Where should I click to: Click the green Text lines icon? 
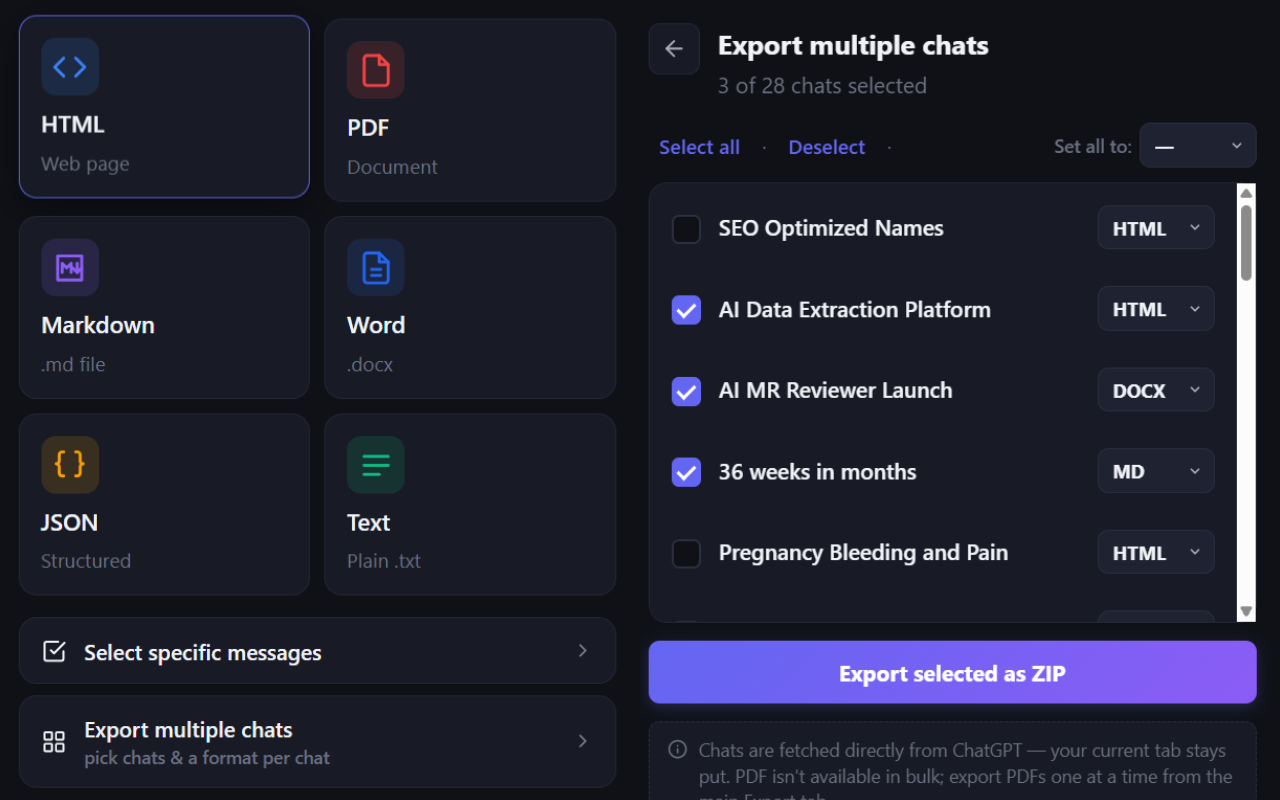pos(376,464)
